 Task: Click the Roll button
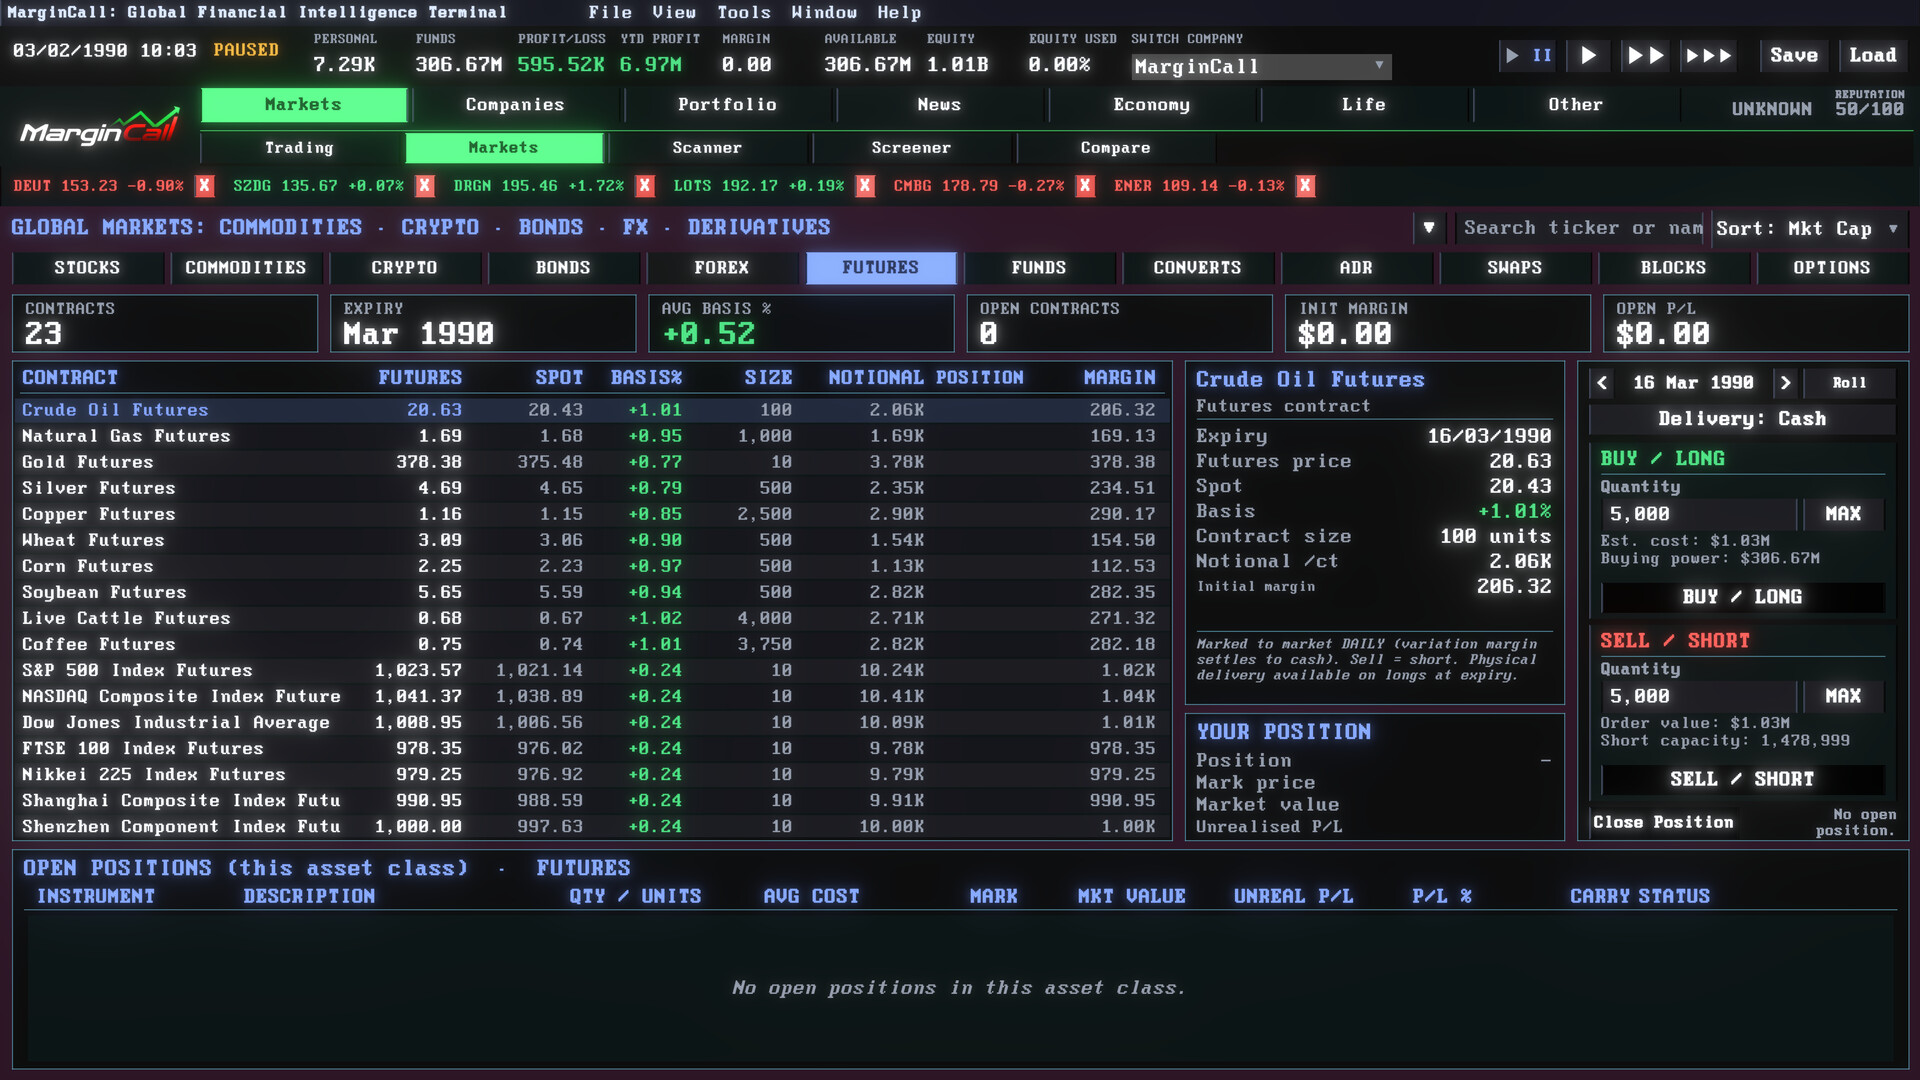(x=1849, y=383)
